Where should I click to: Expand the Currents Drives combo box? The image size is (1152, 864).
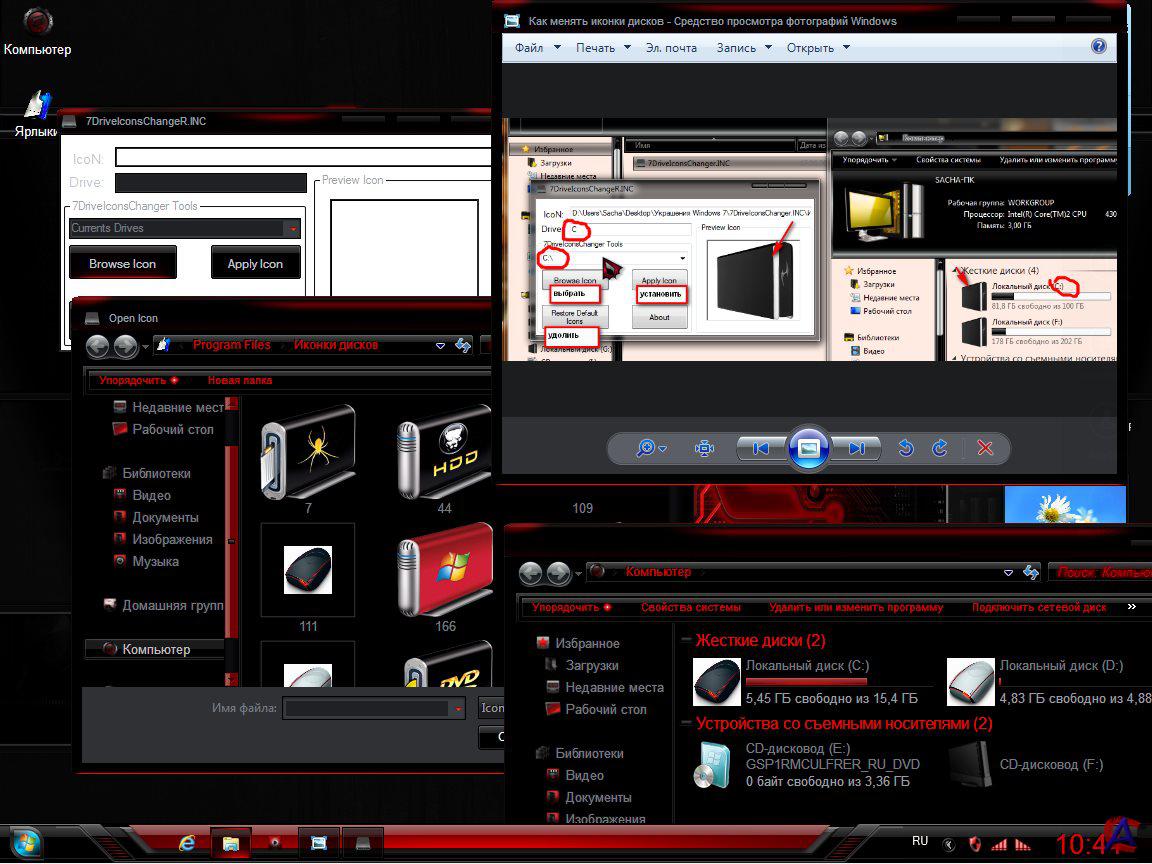pyautogui.click(x=293, y=229)
